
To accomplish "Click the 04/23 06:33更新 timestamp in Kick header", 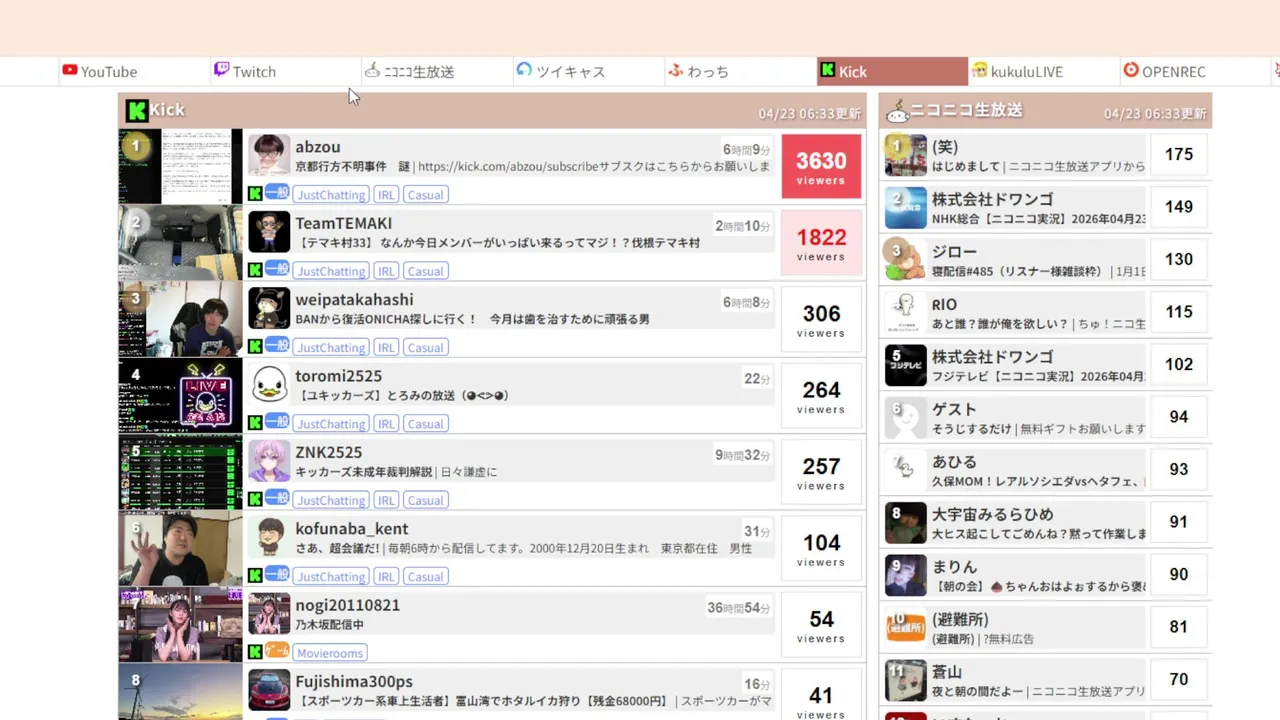I will click(809, 114).
